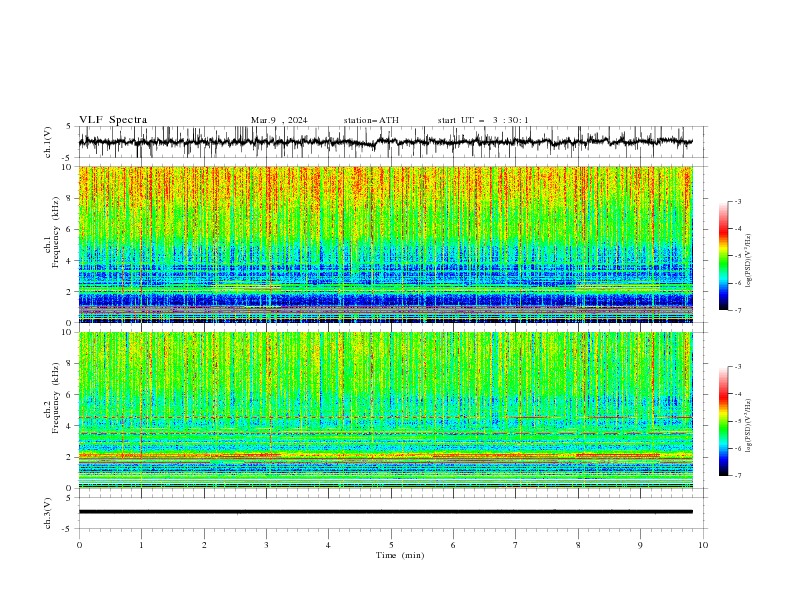Click the '8' tick on the time axis
The height and width of the screenshot is (612, 792).
coord(578,545)
